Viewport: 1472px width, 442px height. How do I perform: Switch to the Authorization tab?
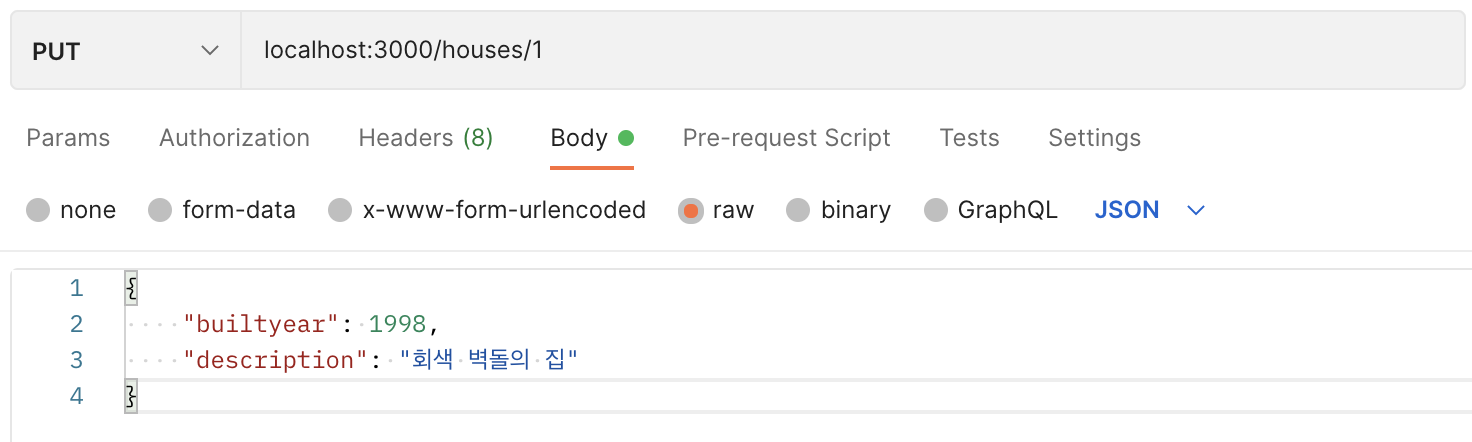pos(234,138)
